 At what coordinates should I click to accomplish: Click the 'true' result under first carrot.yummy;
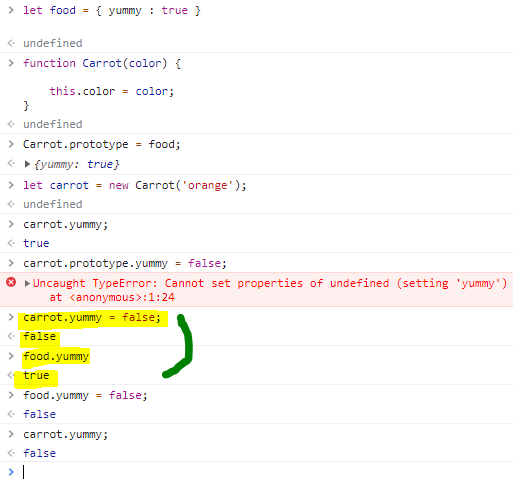coord(36,243)
